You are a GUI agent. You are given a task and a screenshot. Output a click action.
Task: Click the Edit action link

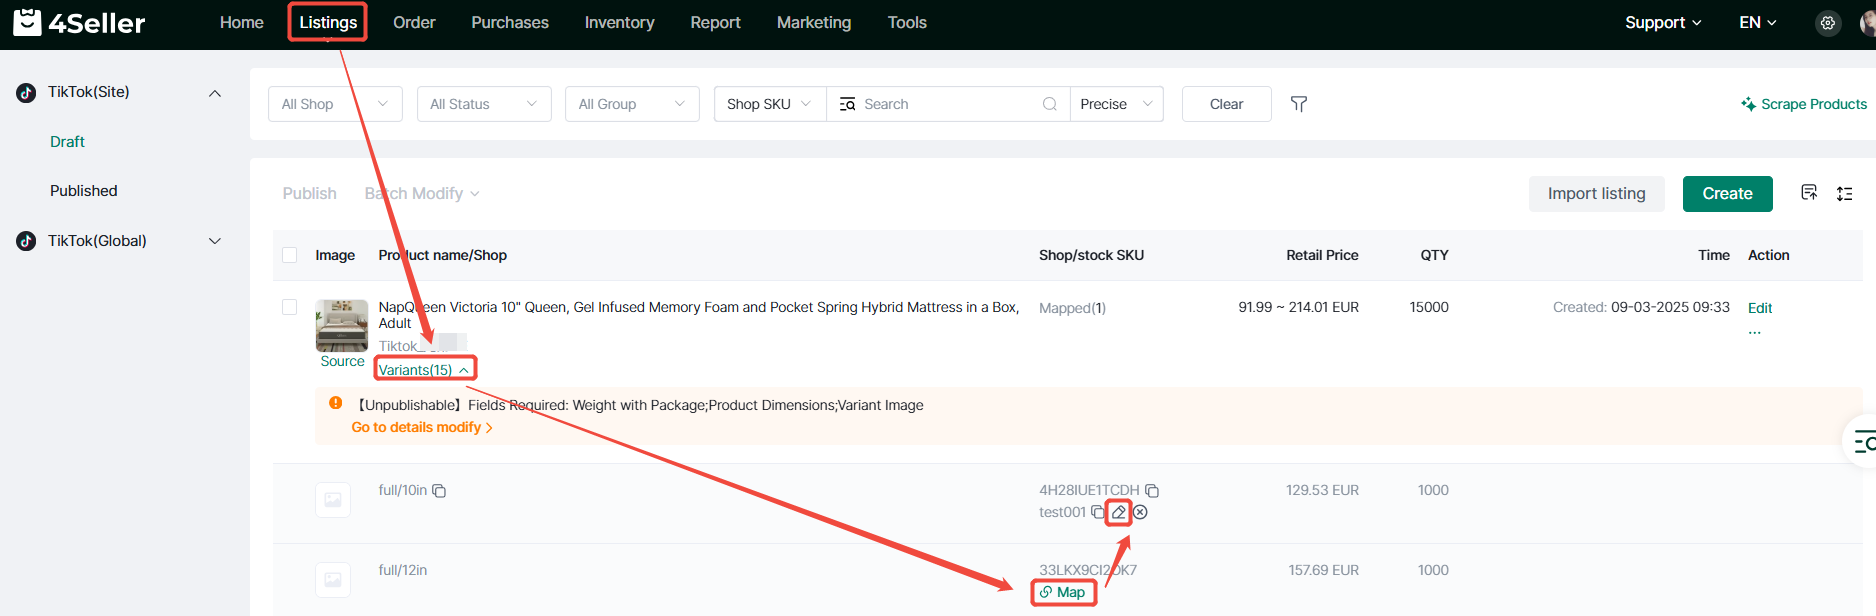(x=1760, y=308)
